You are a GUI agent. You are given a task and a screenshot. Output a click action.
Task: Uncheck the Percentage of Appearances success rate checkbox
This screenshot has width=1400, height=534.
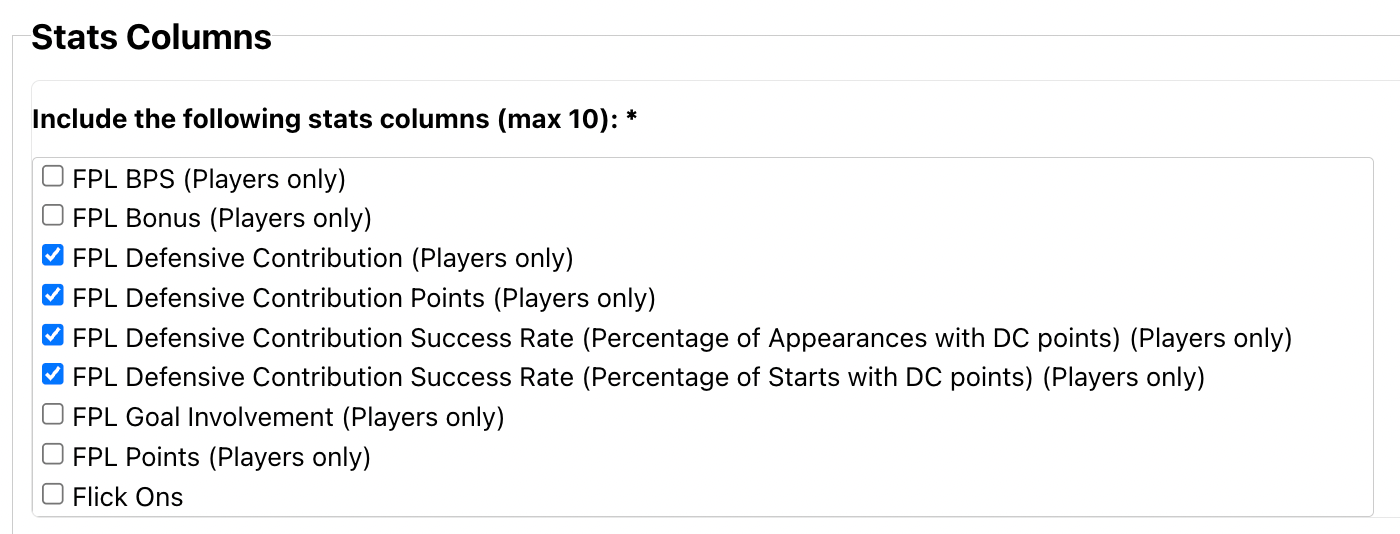point(53,336)
